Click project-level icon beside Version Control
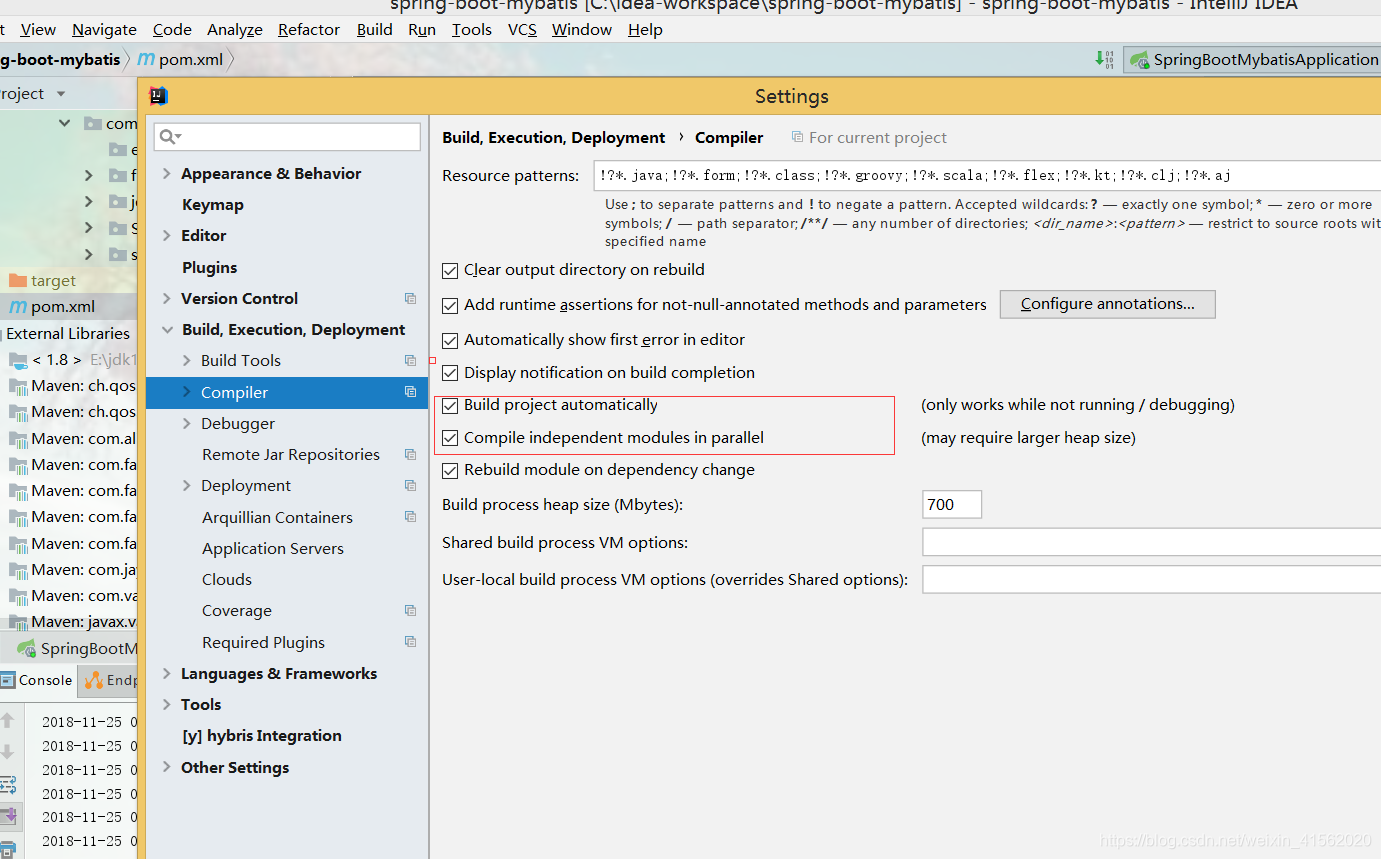Image resolution: width=1381 pixels, height=859 pixels. 410,298
